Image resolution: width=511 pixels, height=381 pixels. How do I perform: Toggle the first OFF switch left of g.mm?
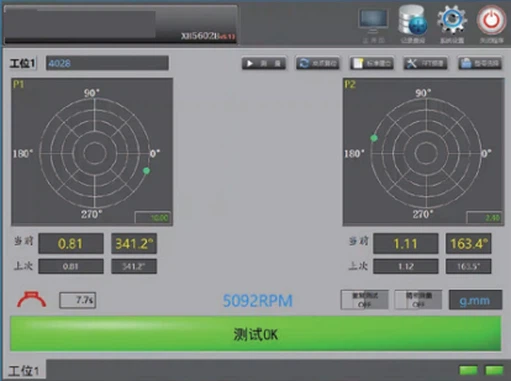(364, 300)
